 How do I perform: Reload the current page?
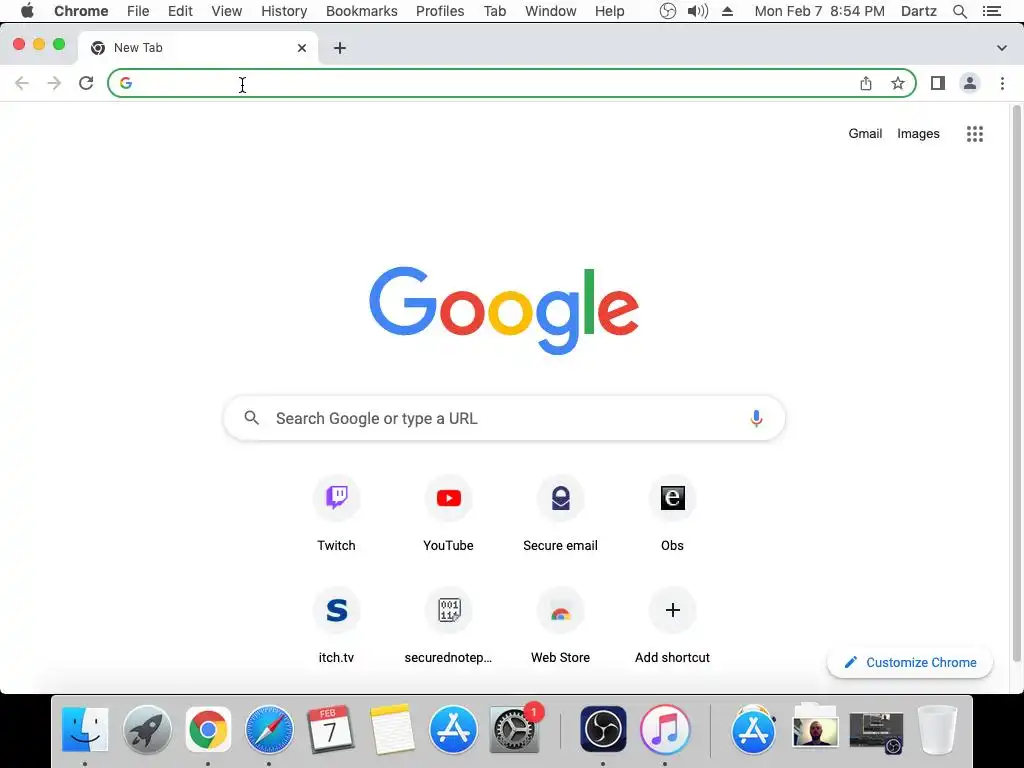pyautogui.click(x=86, y=83)
